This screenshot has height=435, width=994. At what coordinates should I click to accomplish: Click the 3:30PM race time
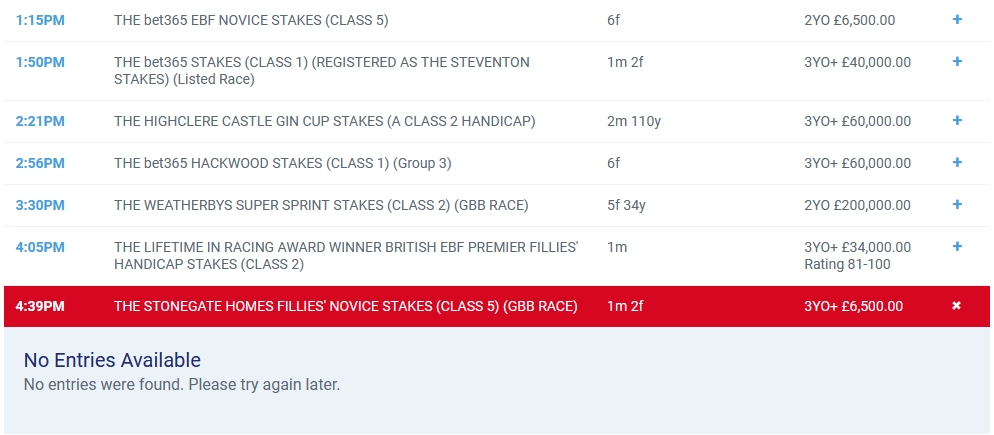pos(40,205)
